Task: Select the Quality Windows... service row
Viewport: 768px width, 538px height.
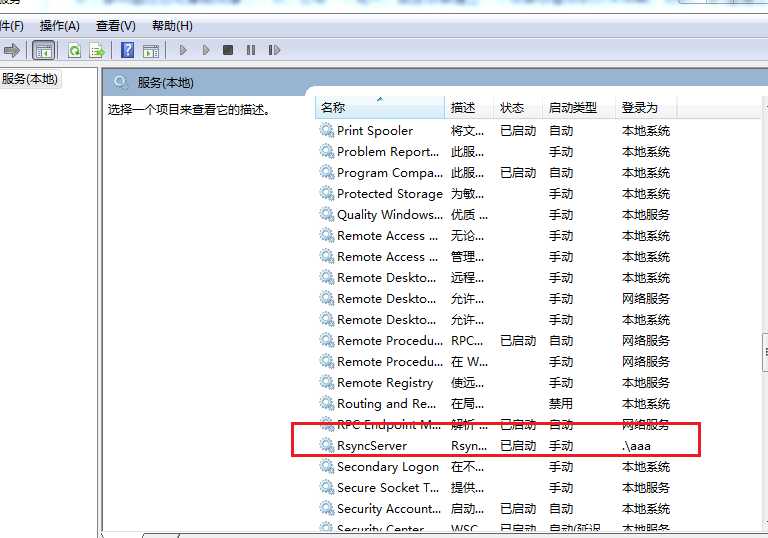Action: point(495,215)
